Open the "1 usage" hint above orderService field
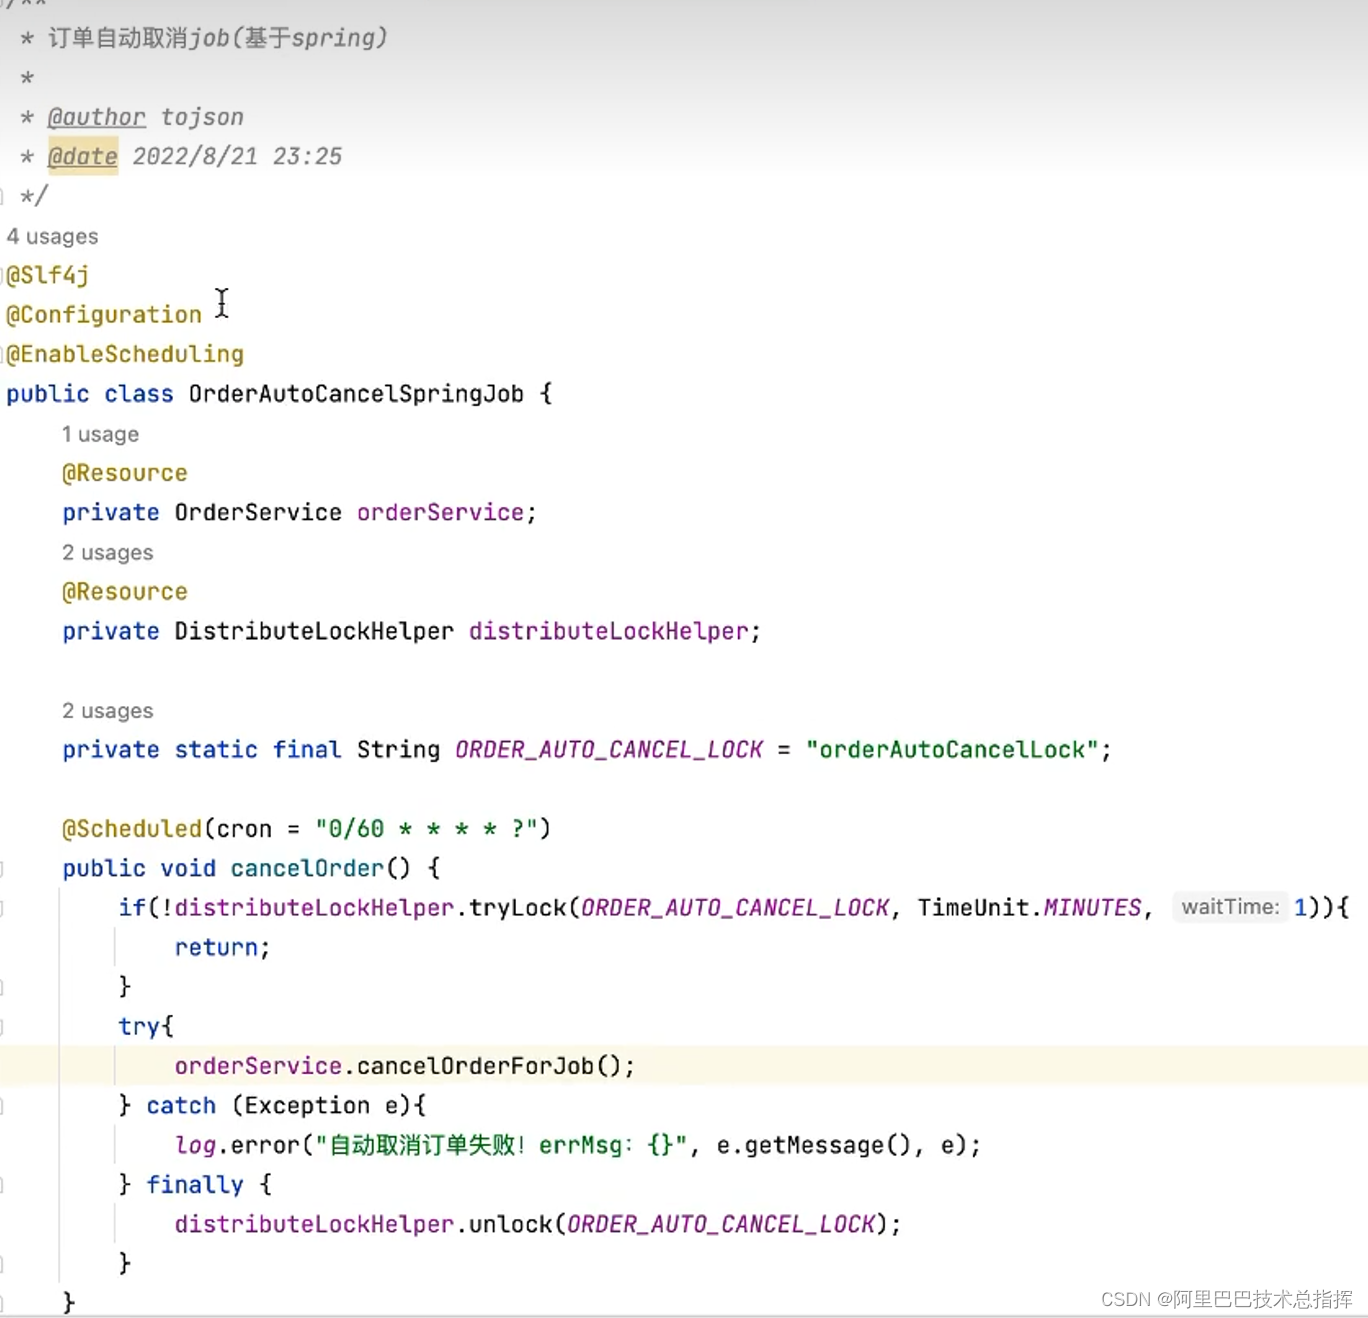 100,435
